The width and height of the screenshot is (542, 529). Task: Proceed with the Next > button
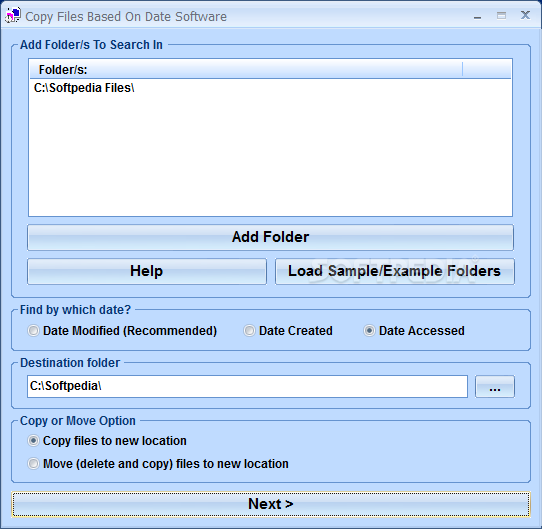[271, 504]
